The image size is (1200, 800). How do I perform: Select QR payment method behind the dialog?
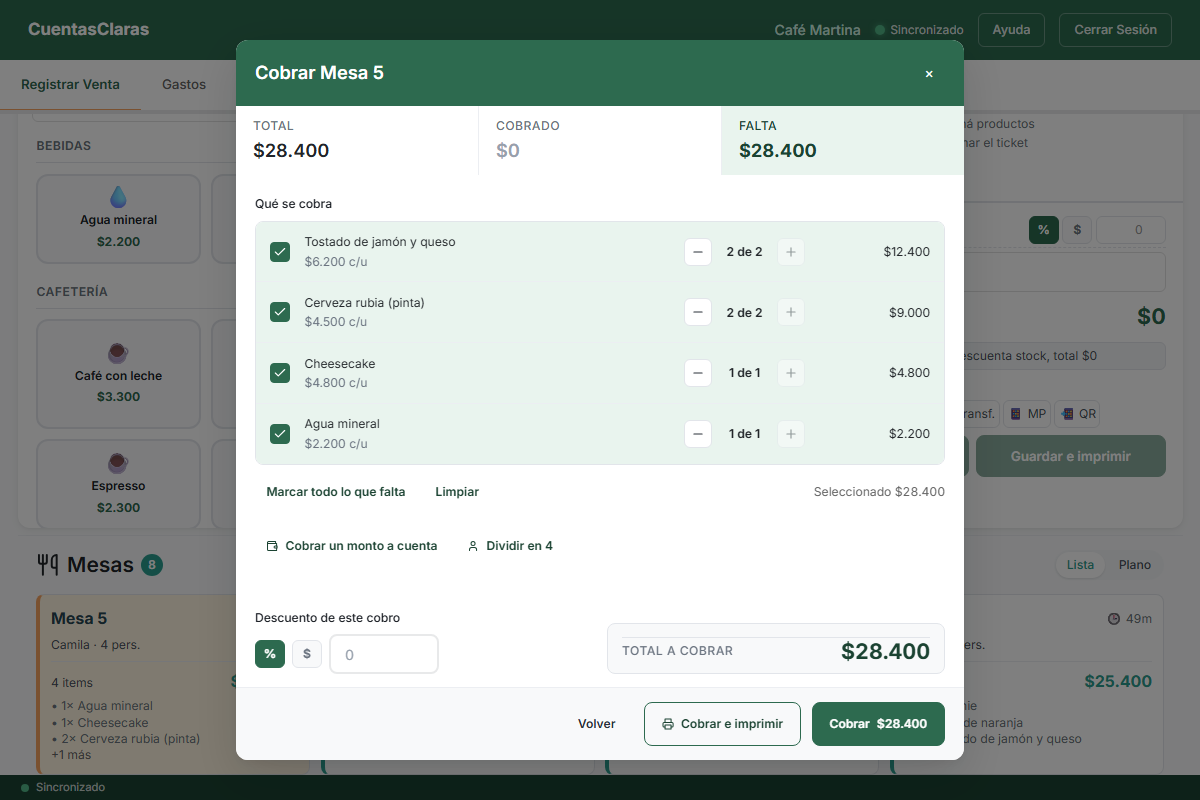point(1078,414)
